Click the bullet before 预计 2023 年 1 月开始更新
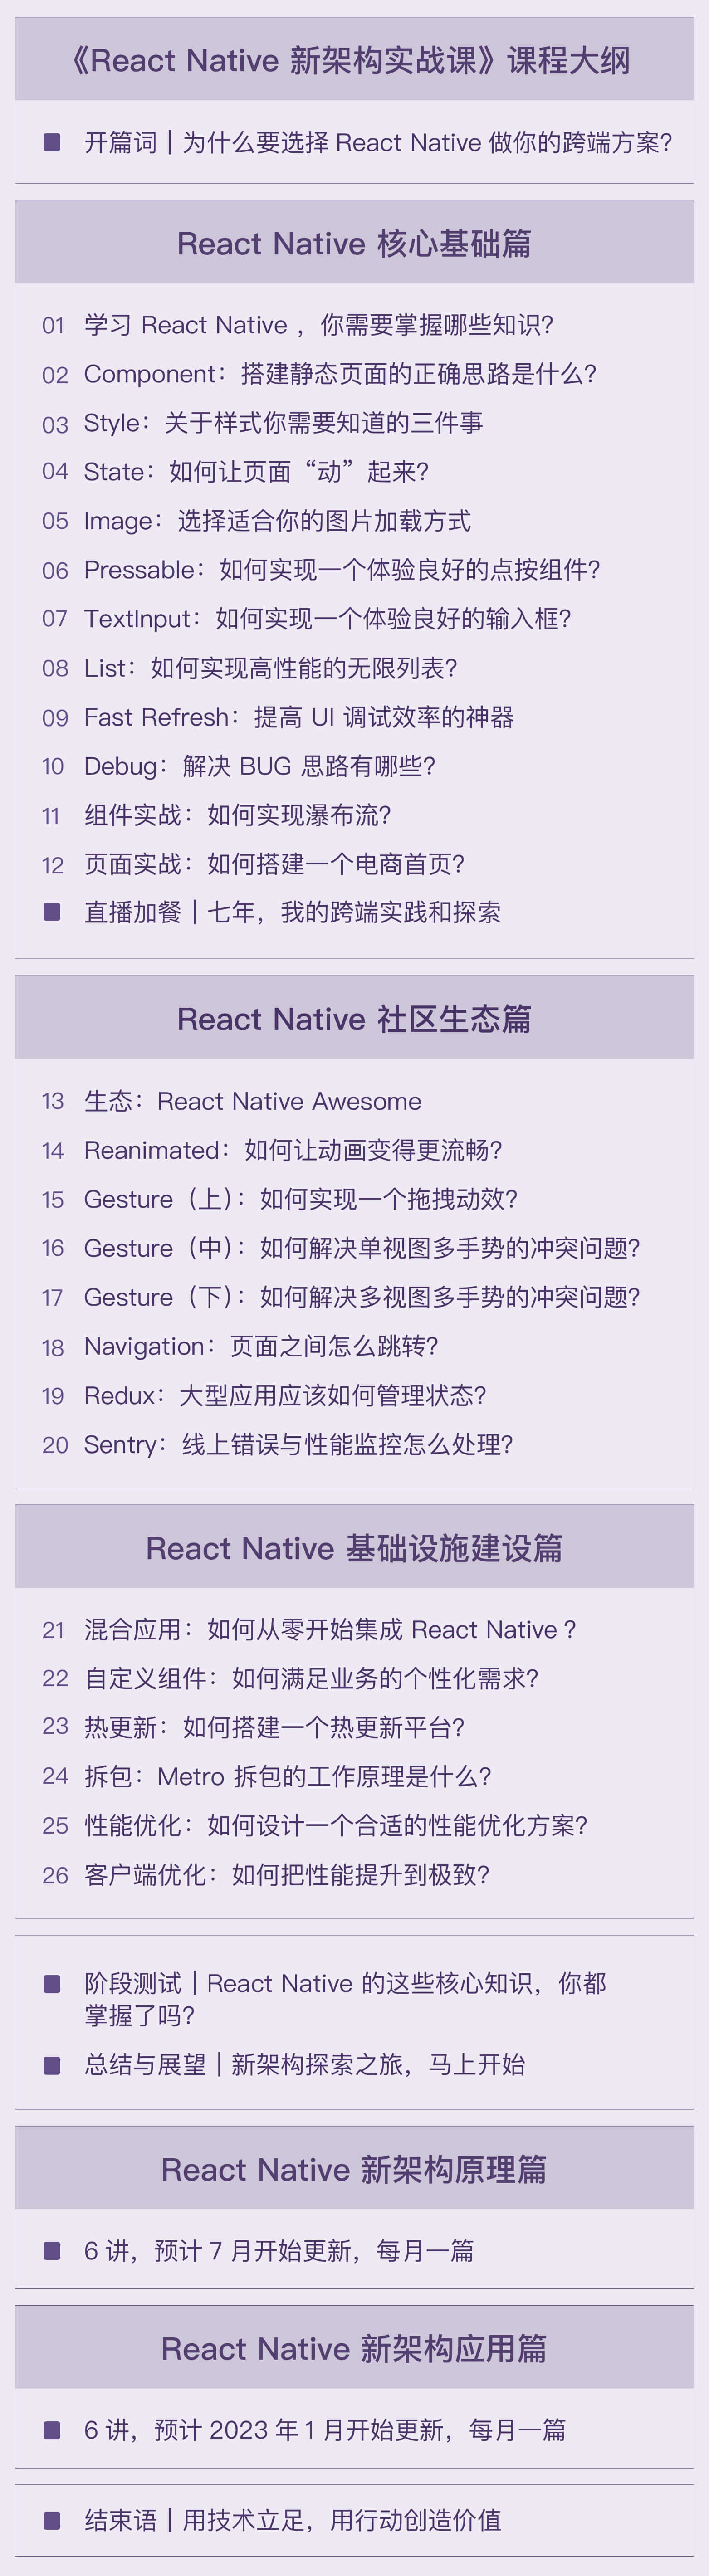Image resolution: width=709 pixels, height=2576 pixels. tap(52, 2429)
